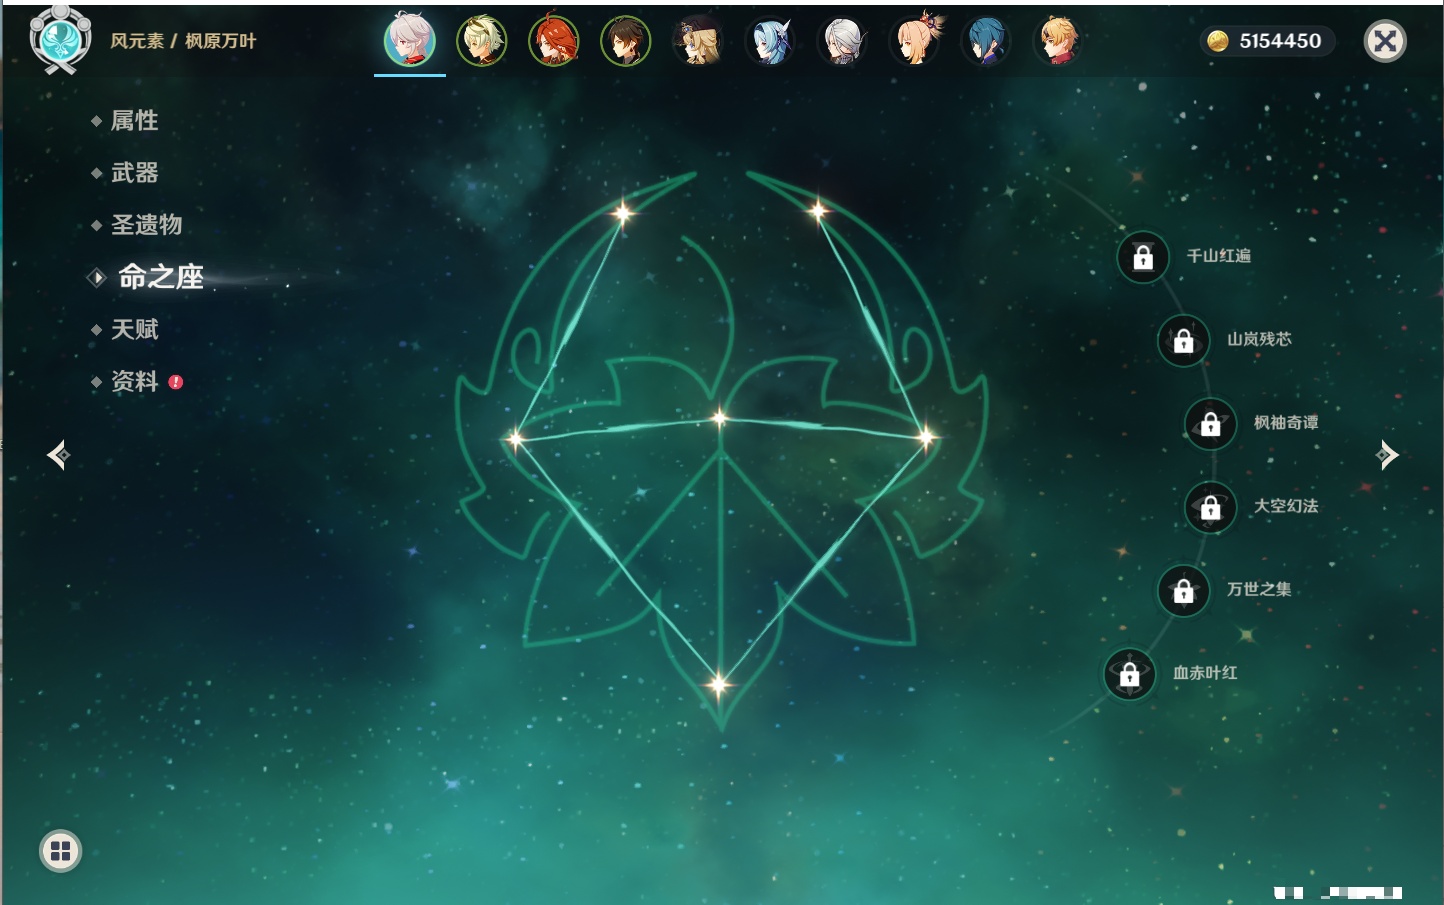Image resolution: width=1444 pixels, height=905 pixels.
Task: Open the 万世之集 constellation entry
Action: [x=1183, y=590]
